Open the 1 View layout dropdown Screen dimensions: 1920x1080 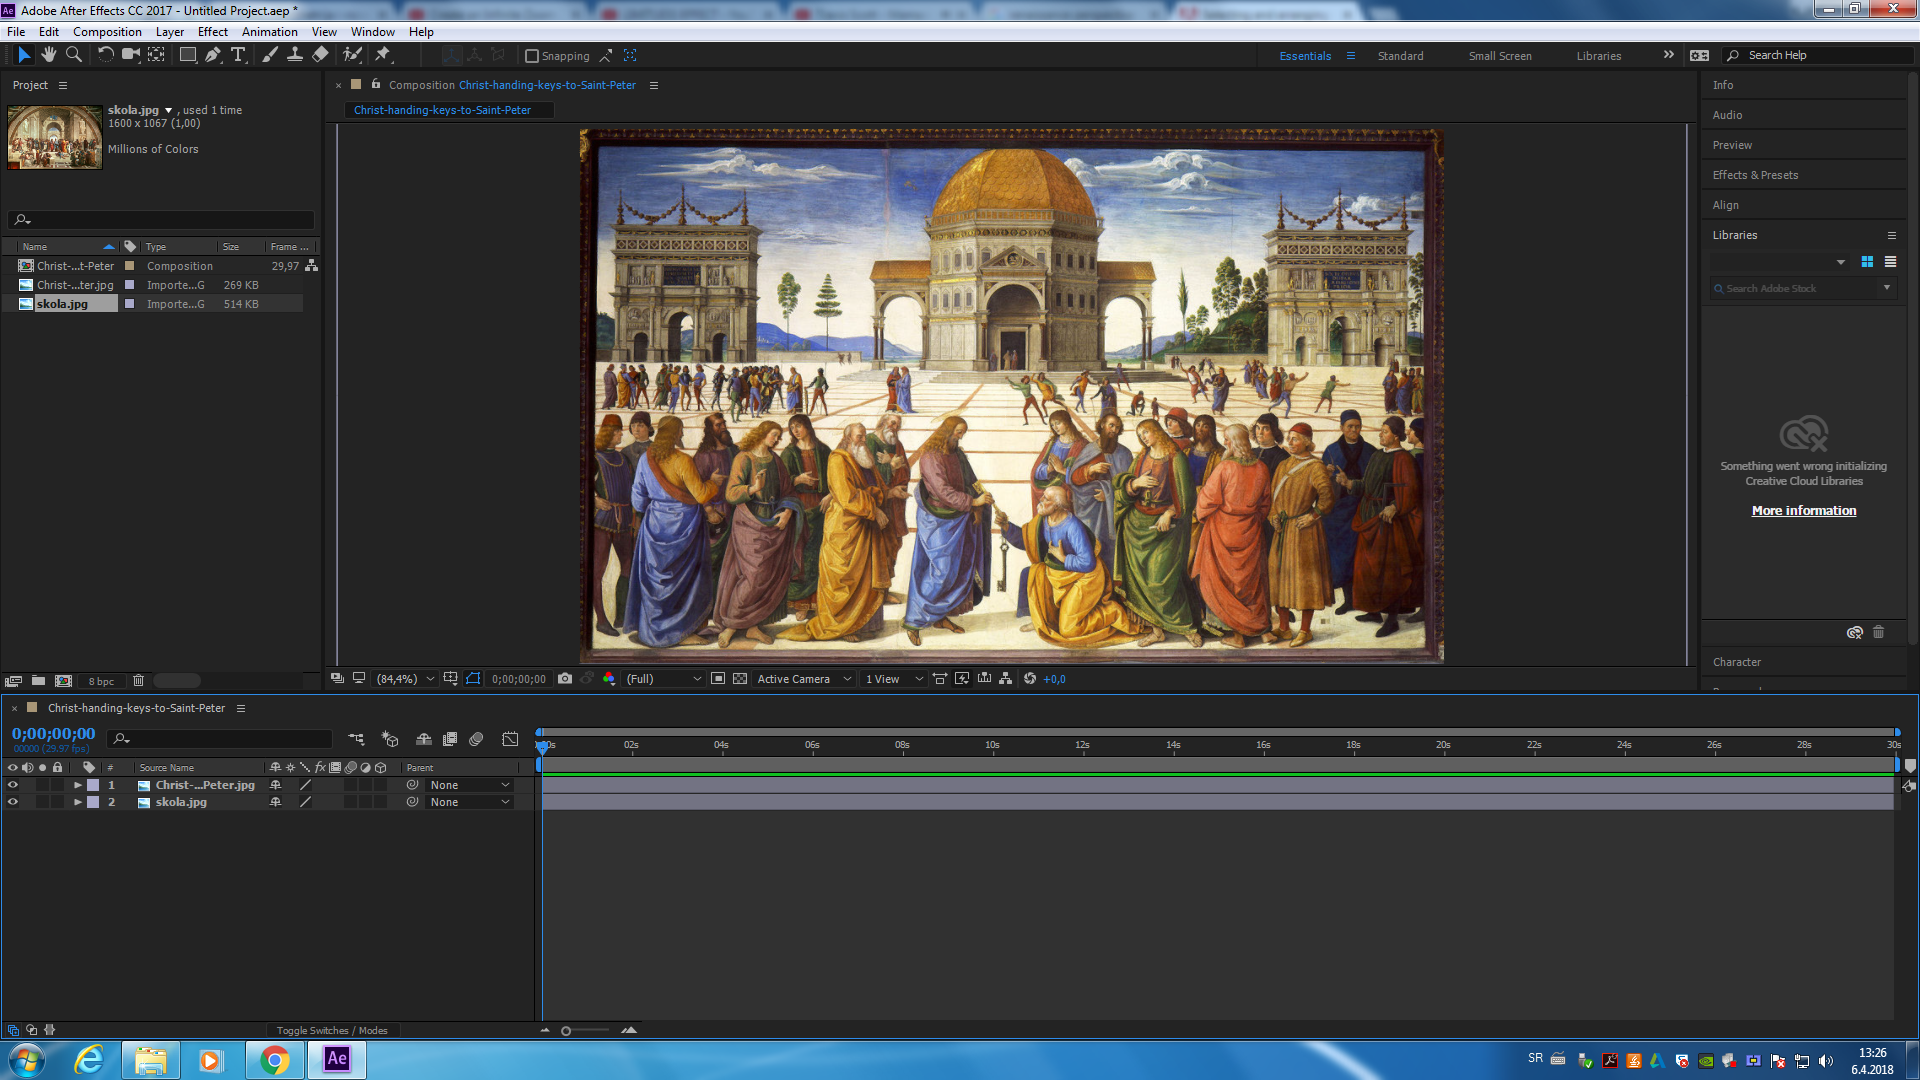894,679
